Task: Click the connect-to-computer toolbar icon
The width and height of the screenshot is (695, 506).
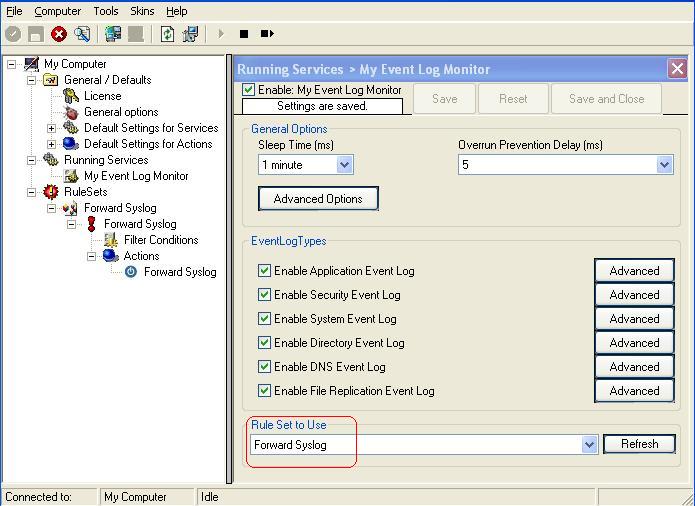Action: click(113, 34)
